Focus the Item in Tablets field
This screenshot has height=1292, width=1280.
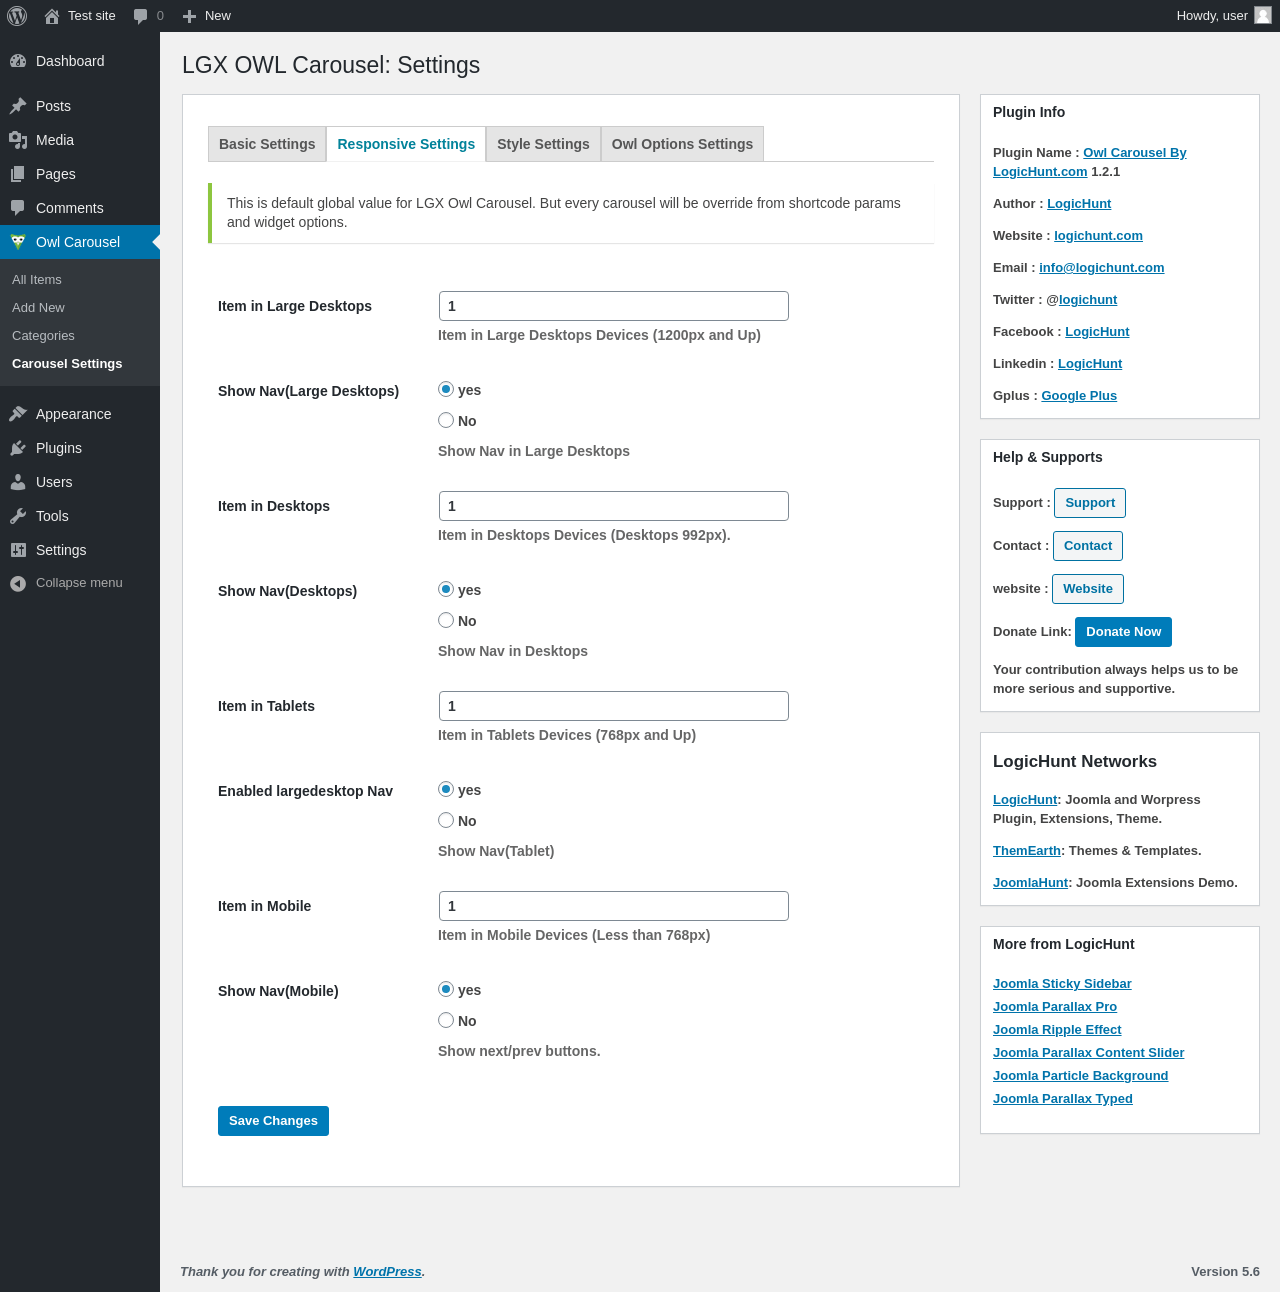(x=614, y=706)
